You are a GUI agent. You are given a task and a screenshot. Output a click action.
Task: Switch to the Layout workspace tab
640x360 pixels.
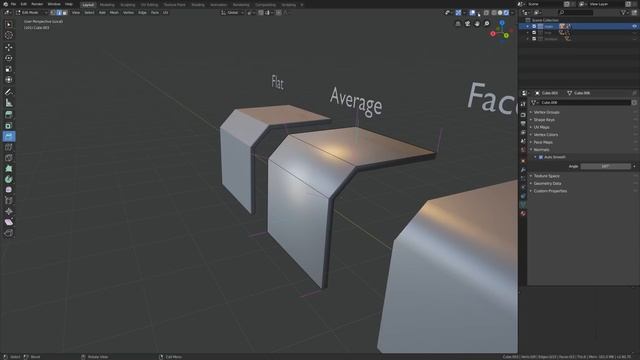(88, 4)
